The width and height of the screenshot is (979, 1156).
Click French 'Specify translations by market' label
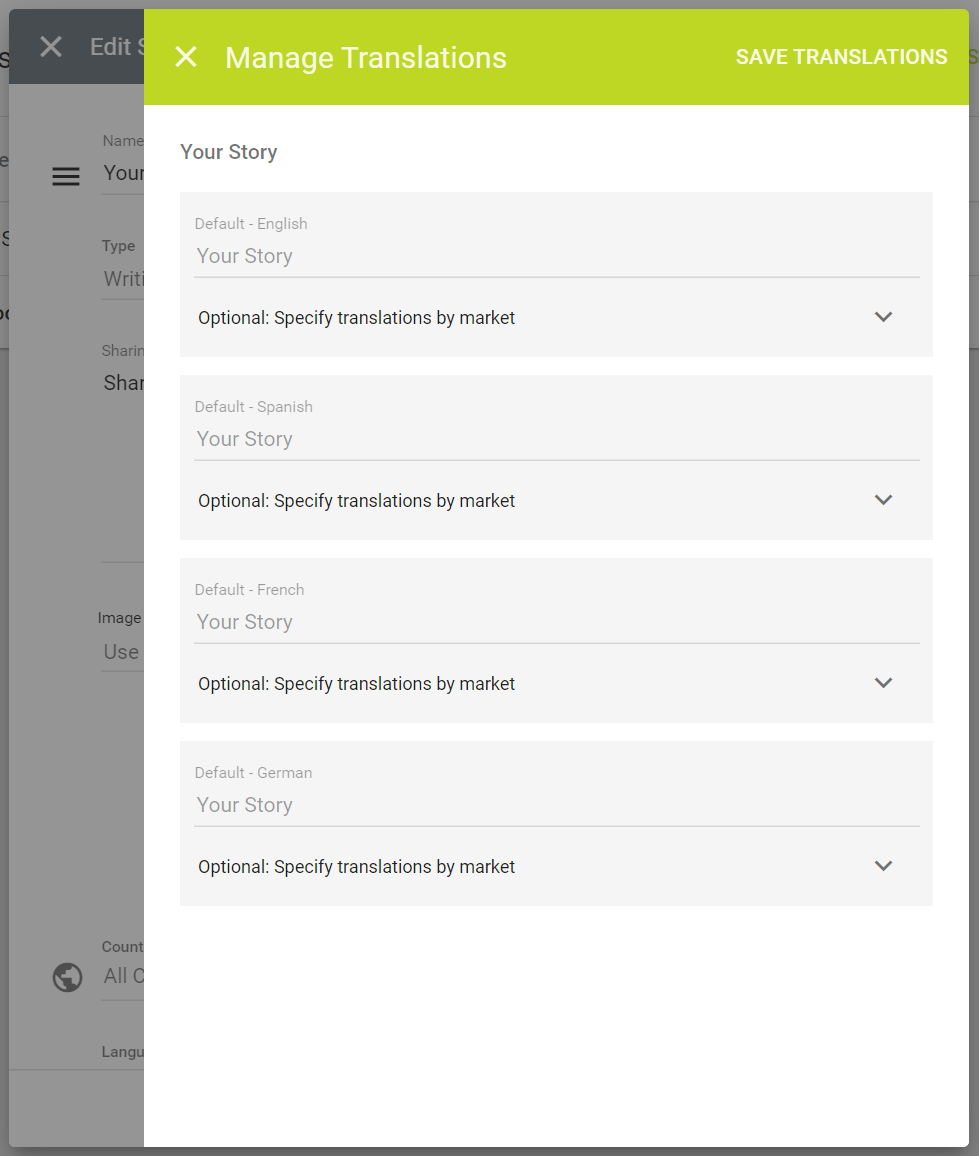pyautogui.click(x=357, y=684)
